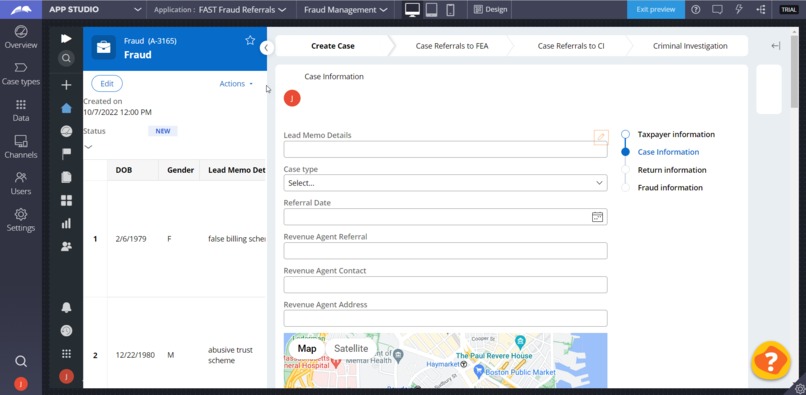Viewport: 806px width, 395px height.
Task: Click the Revenue Agent Referral field
Action: (x=445, y=251)
